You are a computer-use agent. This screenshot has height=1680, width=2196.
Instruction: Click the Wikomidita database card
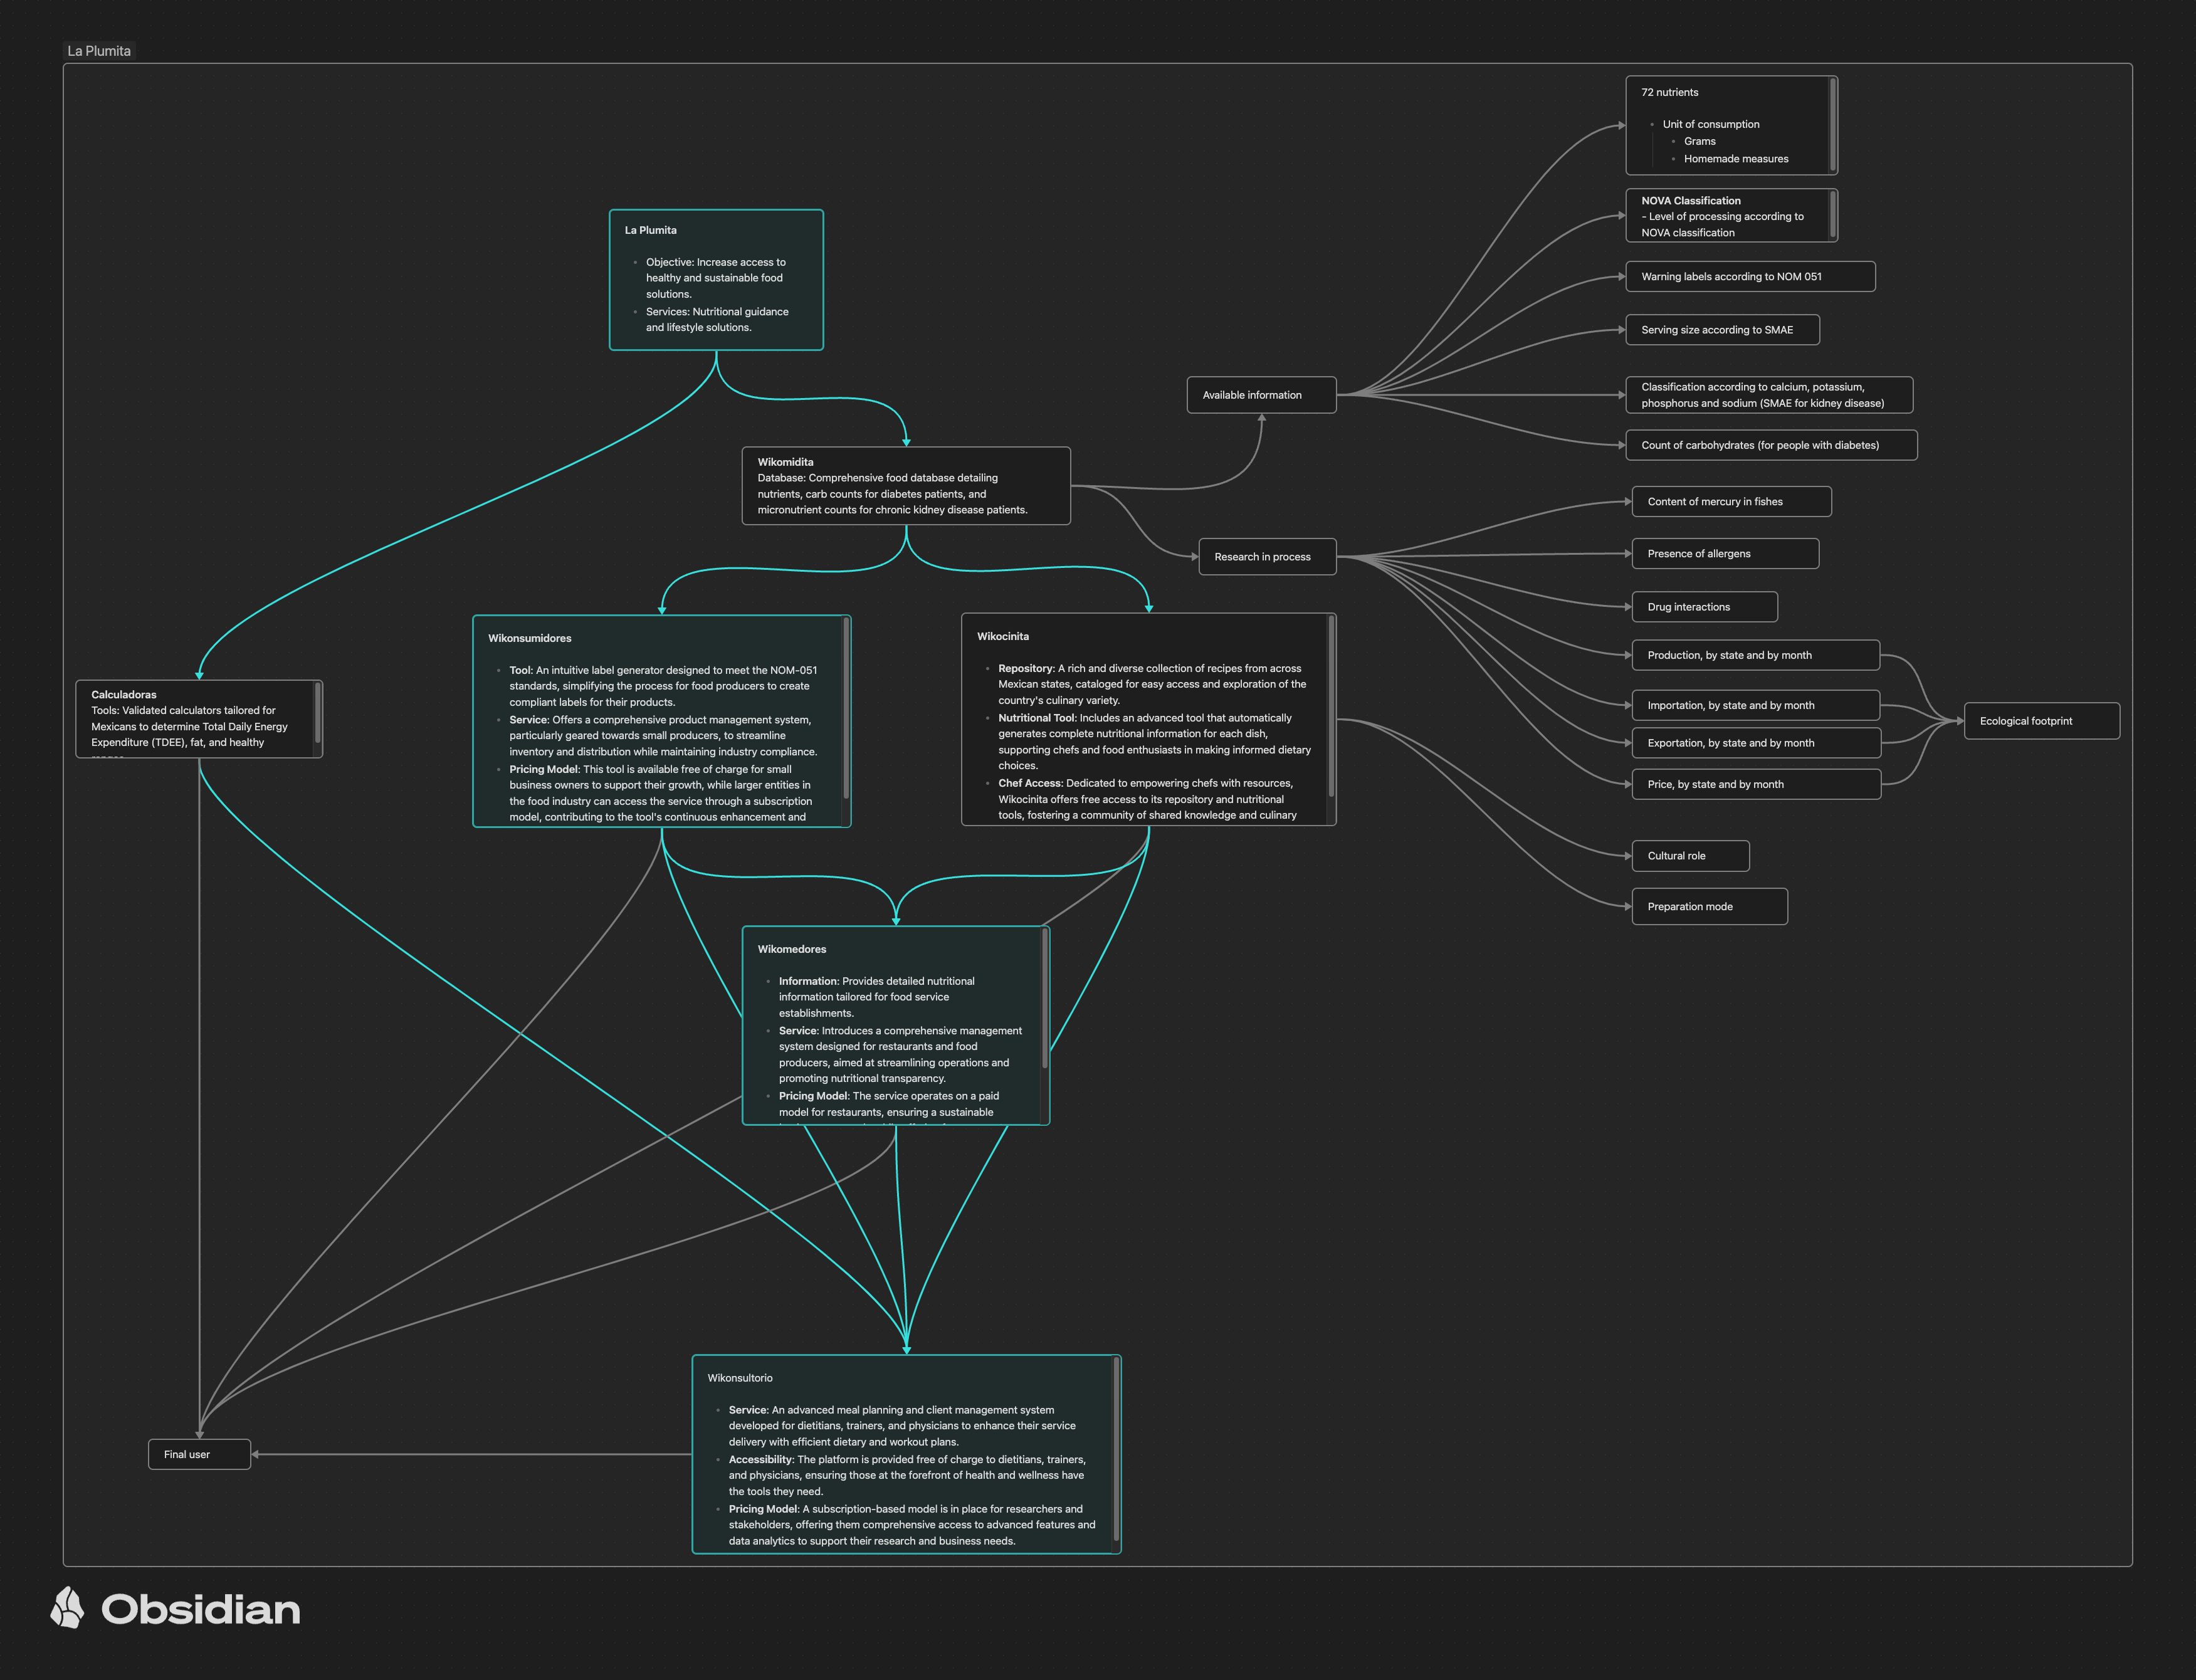905,486
